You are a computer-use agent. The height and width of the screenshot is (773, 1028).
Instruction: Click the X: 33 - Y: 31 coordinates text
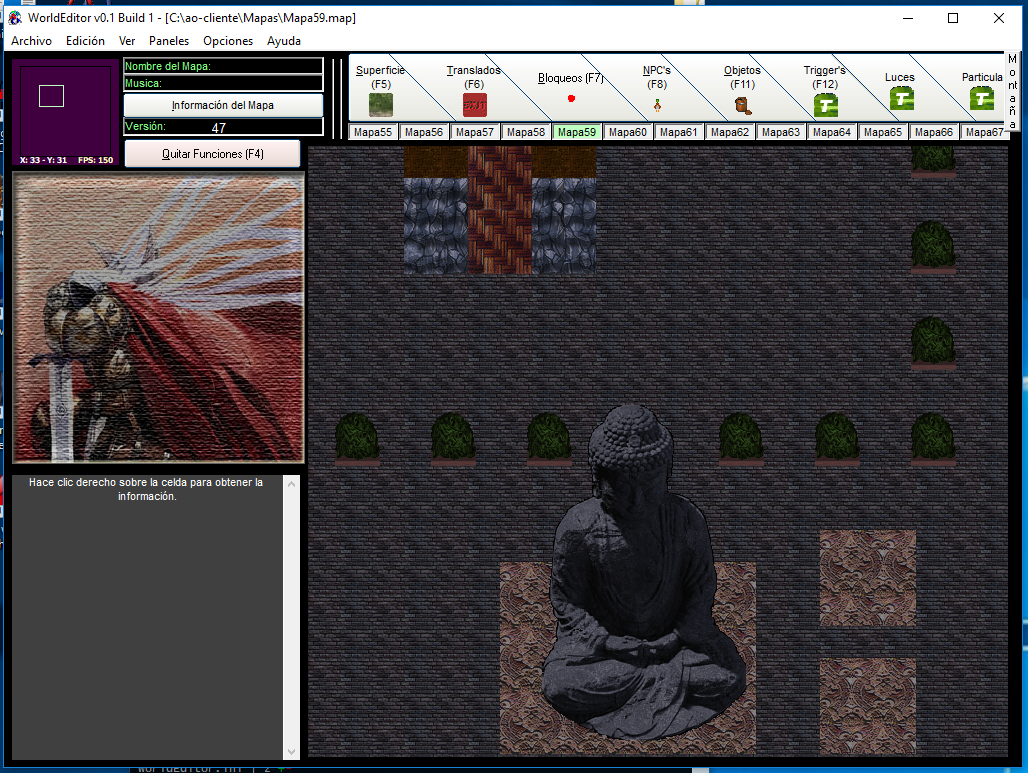43,160
